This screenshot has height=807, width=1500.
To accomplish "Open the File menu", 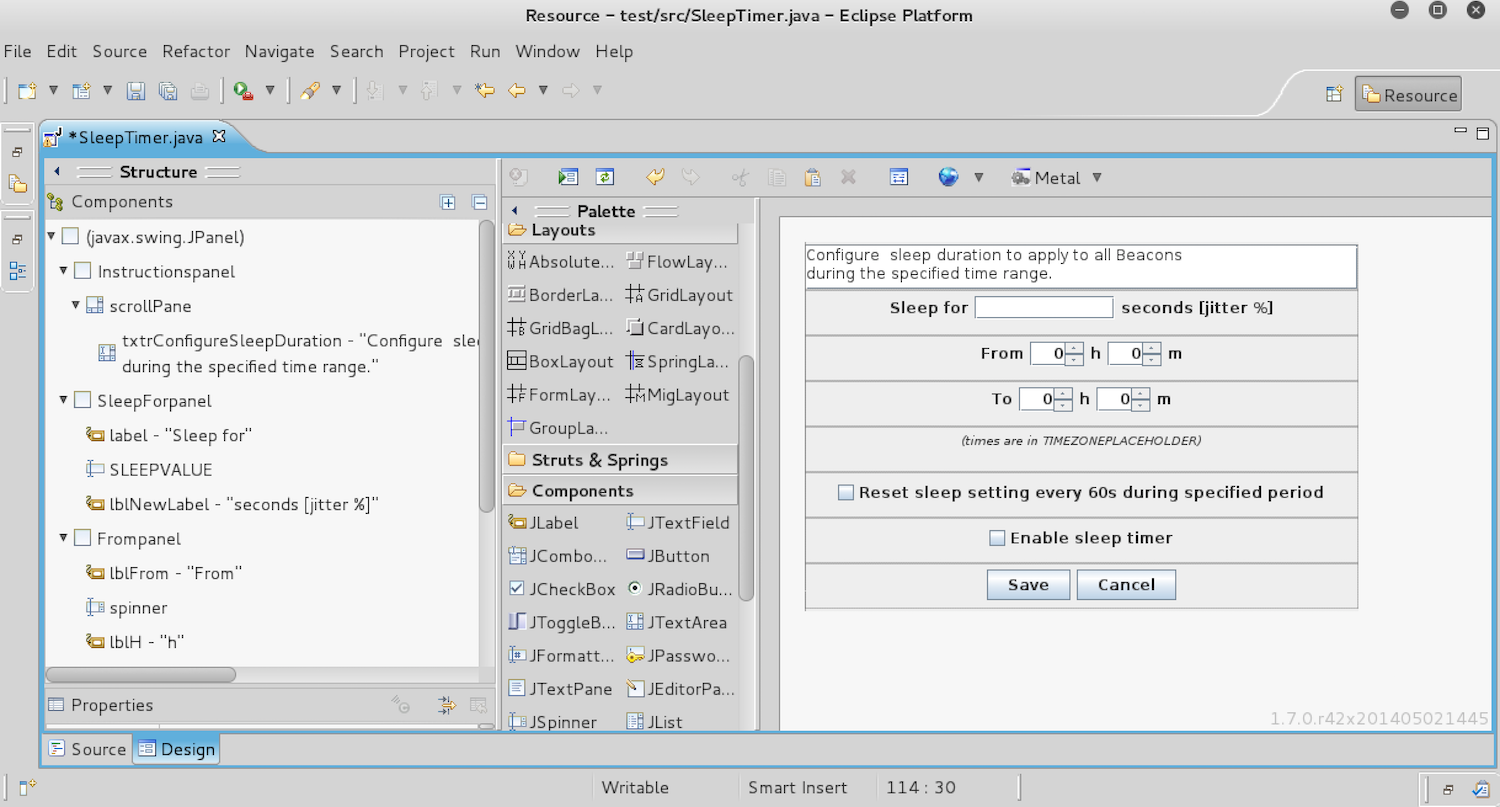I will click(x=17, y=51).
